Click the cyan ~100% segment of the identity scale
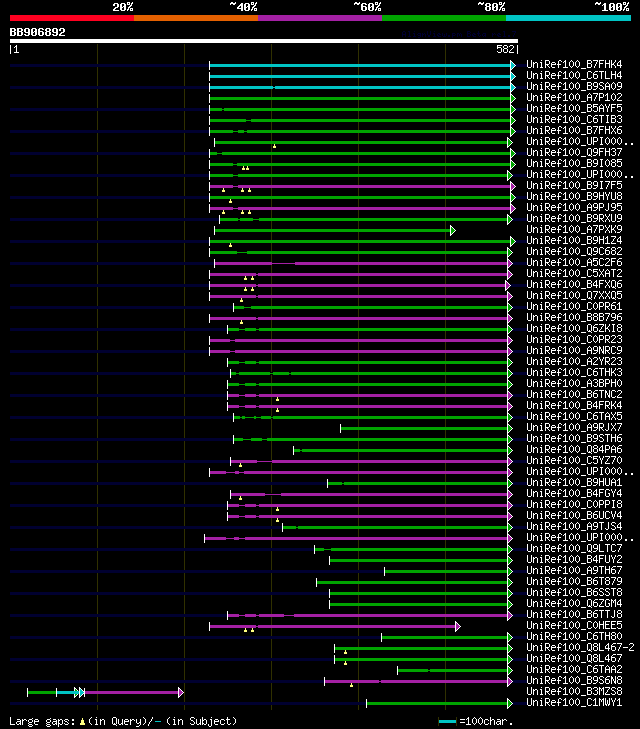 click(x=568, y=18)
